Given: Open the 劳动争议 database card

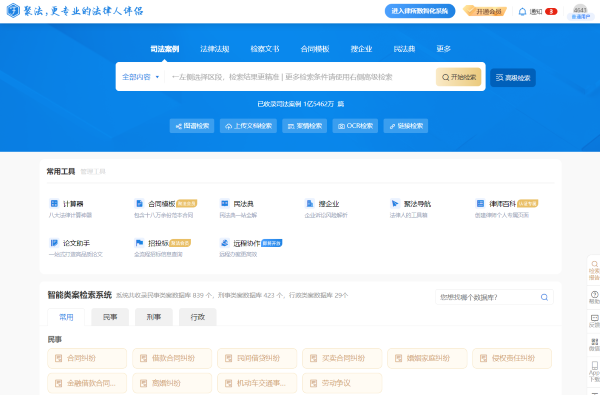Looking at the screenshot, I should tap(342, 383).
